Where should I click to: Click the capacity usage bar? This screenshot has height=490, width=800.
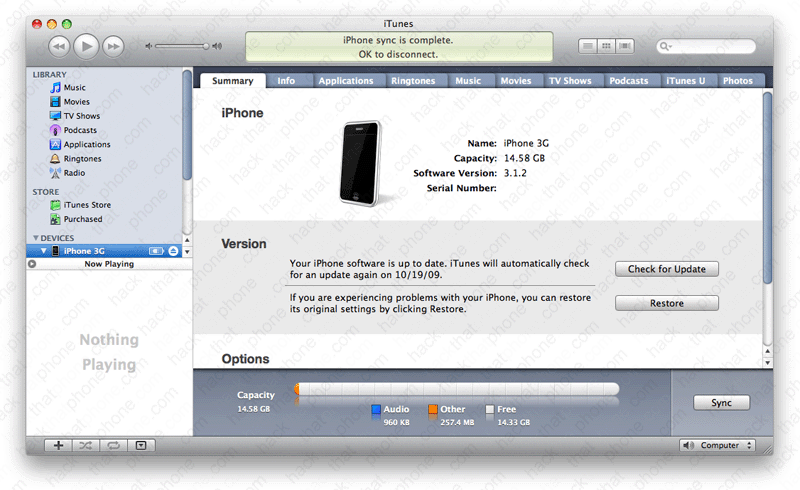457,389
